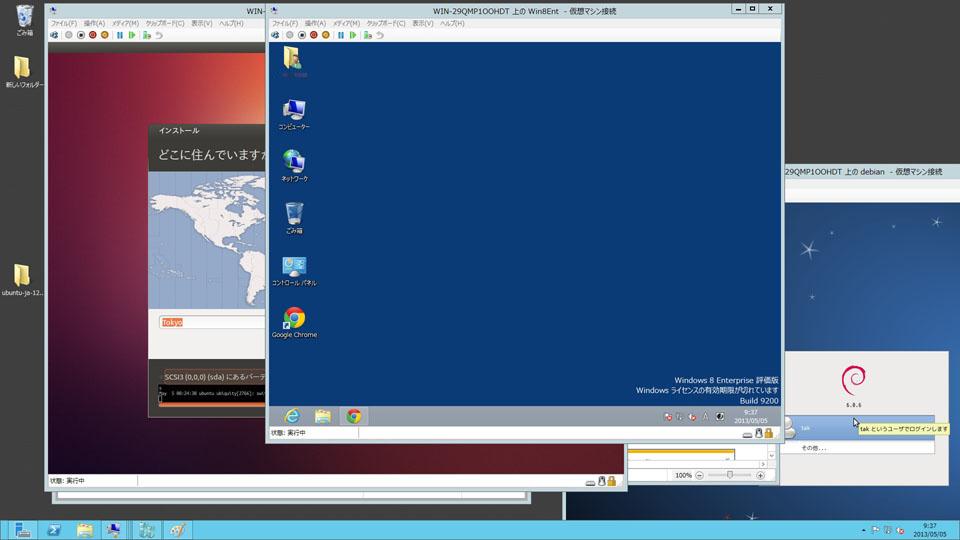This screenshot has height=540, width=960.
Task: Launch Internet Explorer from Win8 guest taskbar
Action: click(293, 416)
